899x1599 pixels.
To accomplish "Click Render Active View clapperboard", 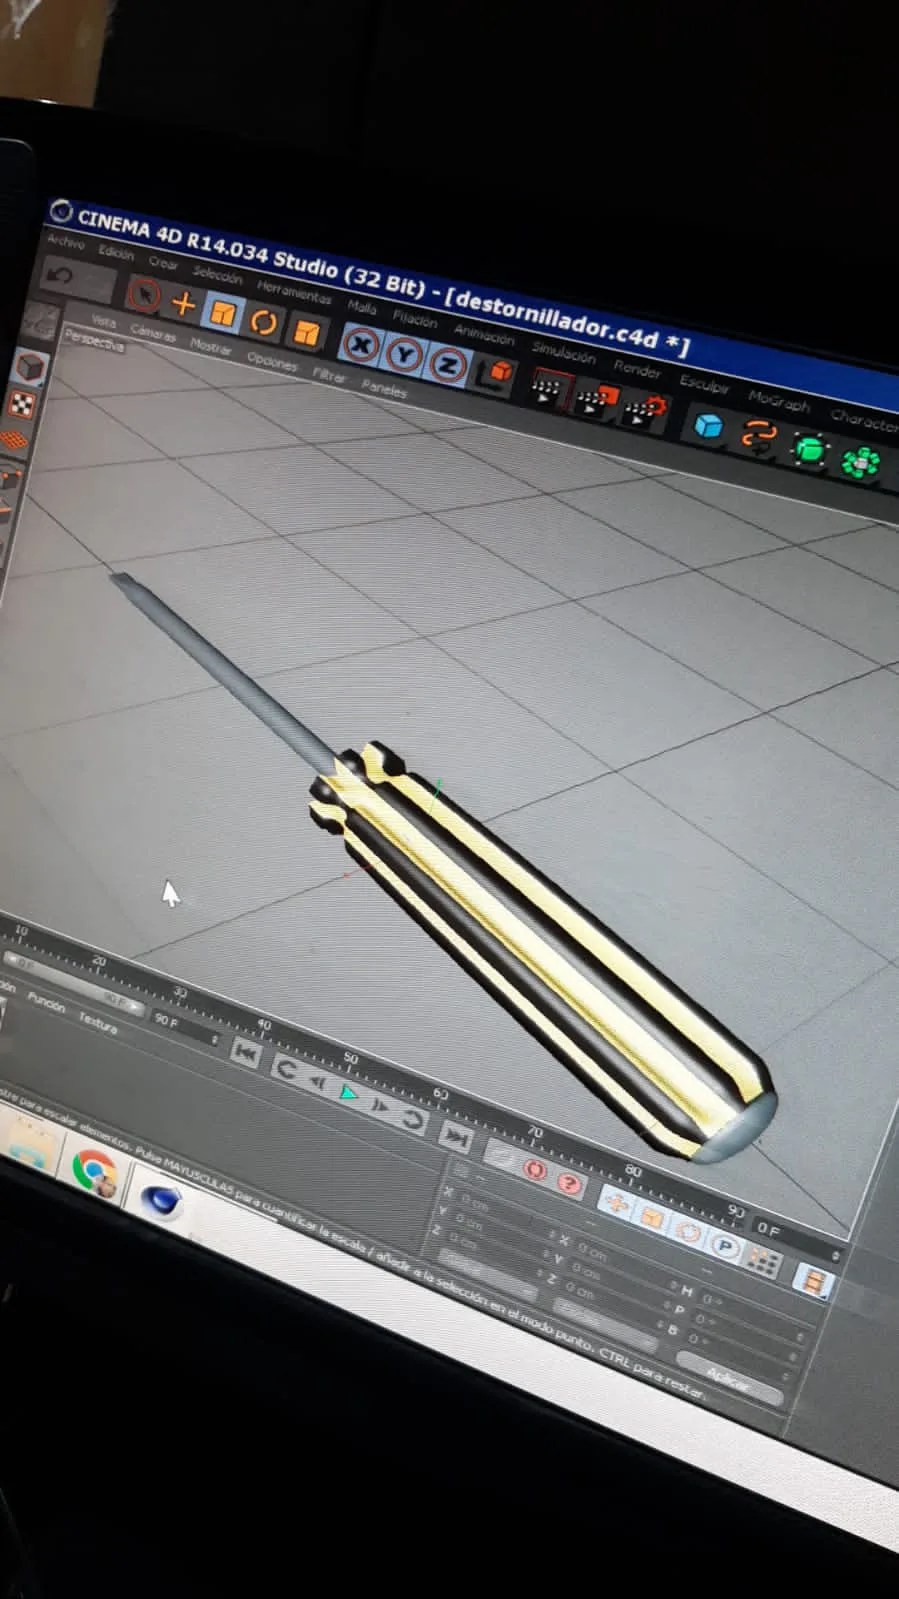I will click(x=549, y=389).
